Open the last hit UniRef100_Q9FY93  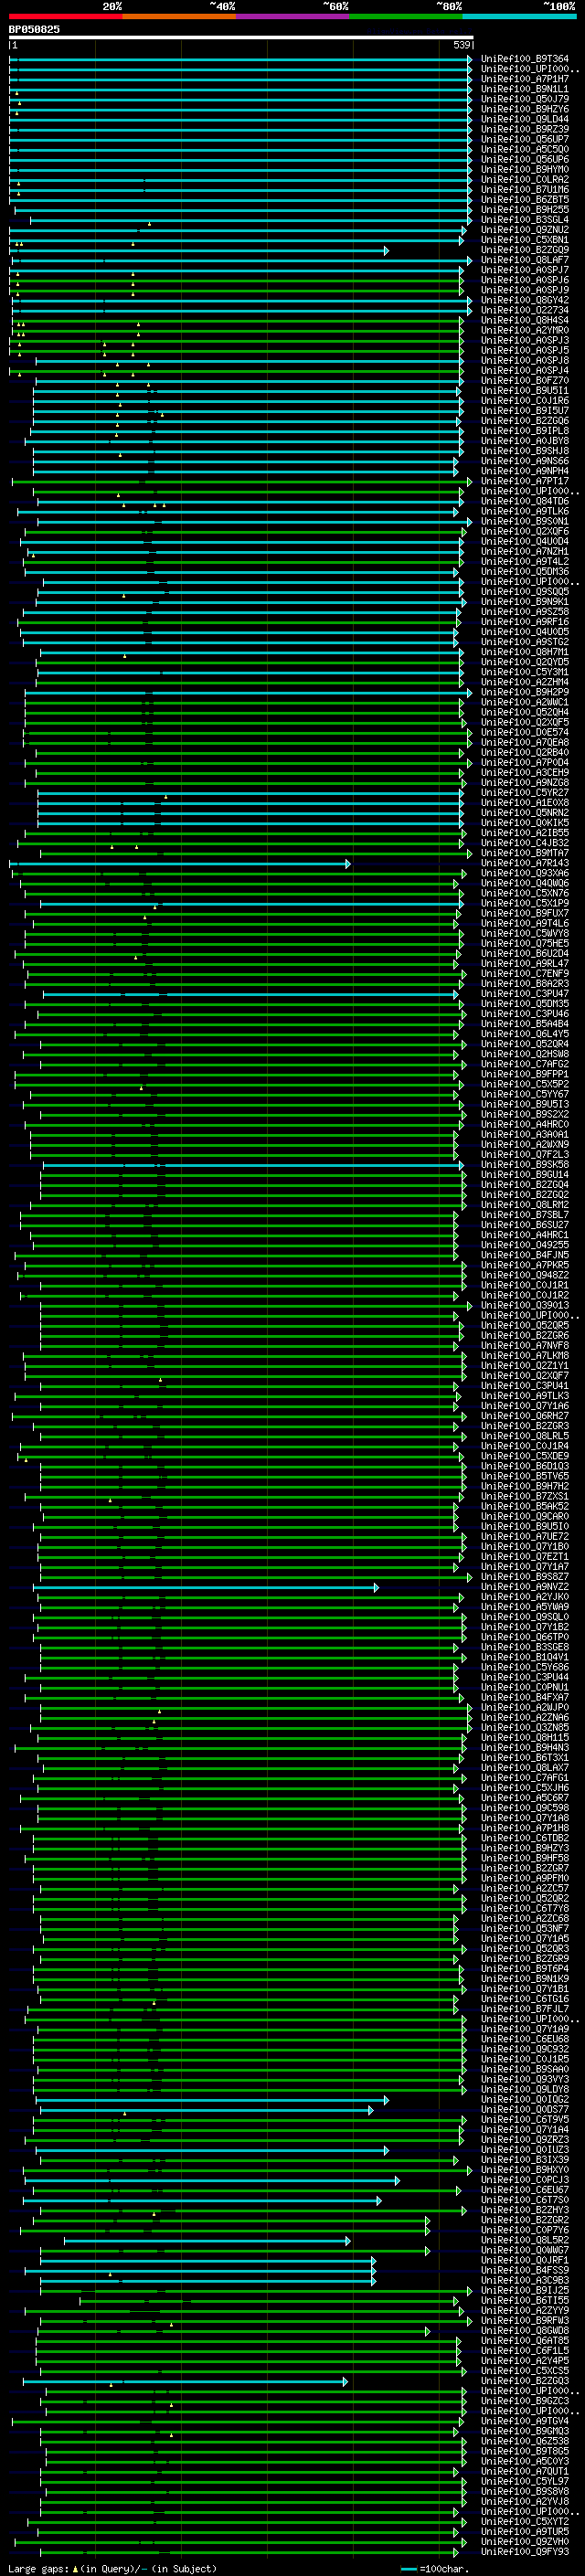pyautogui.click(x=525, y=2551)
